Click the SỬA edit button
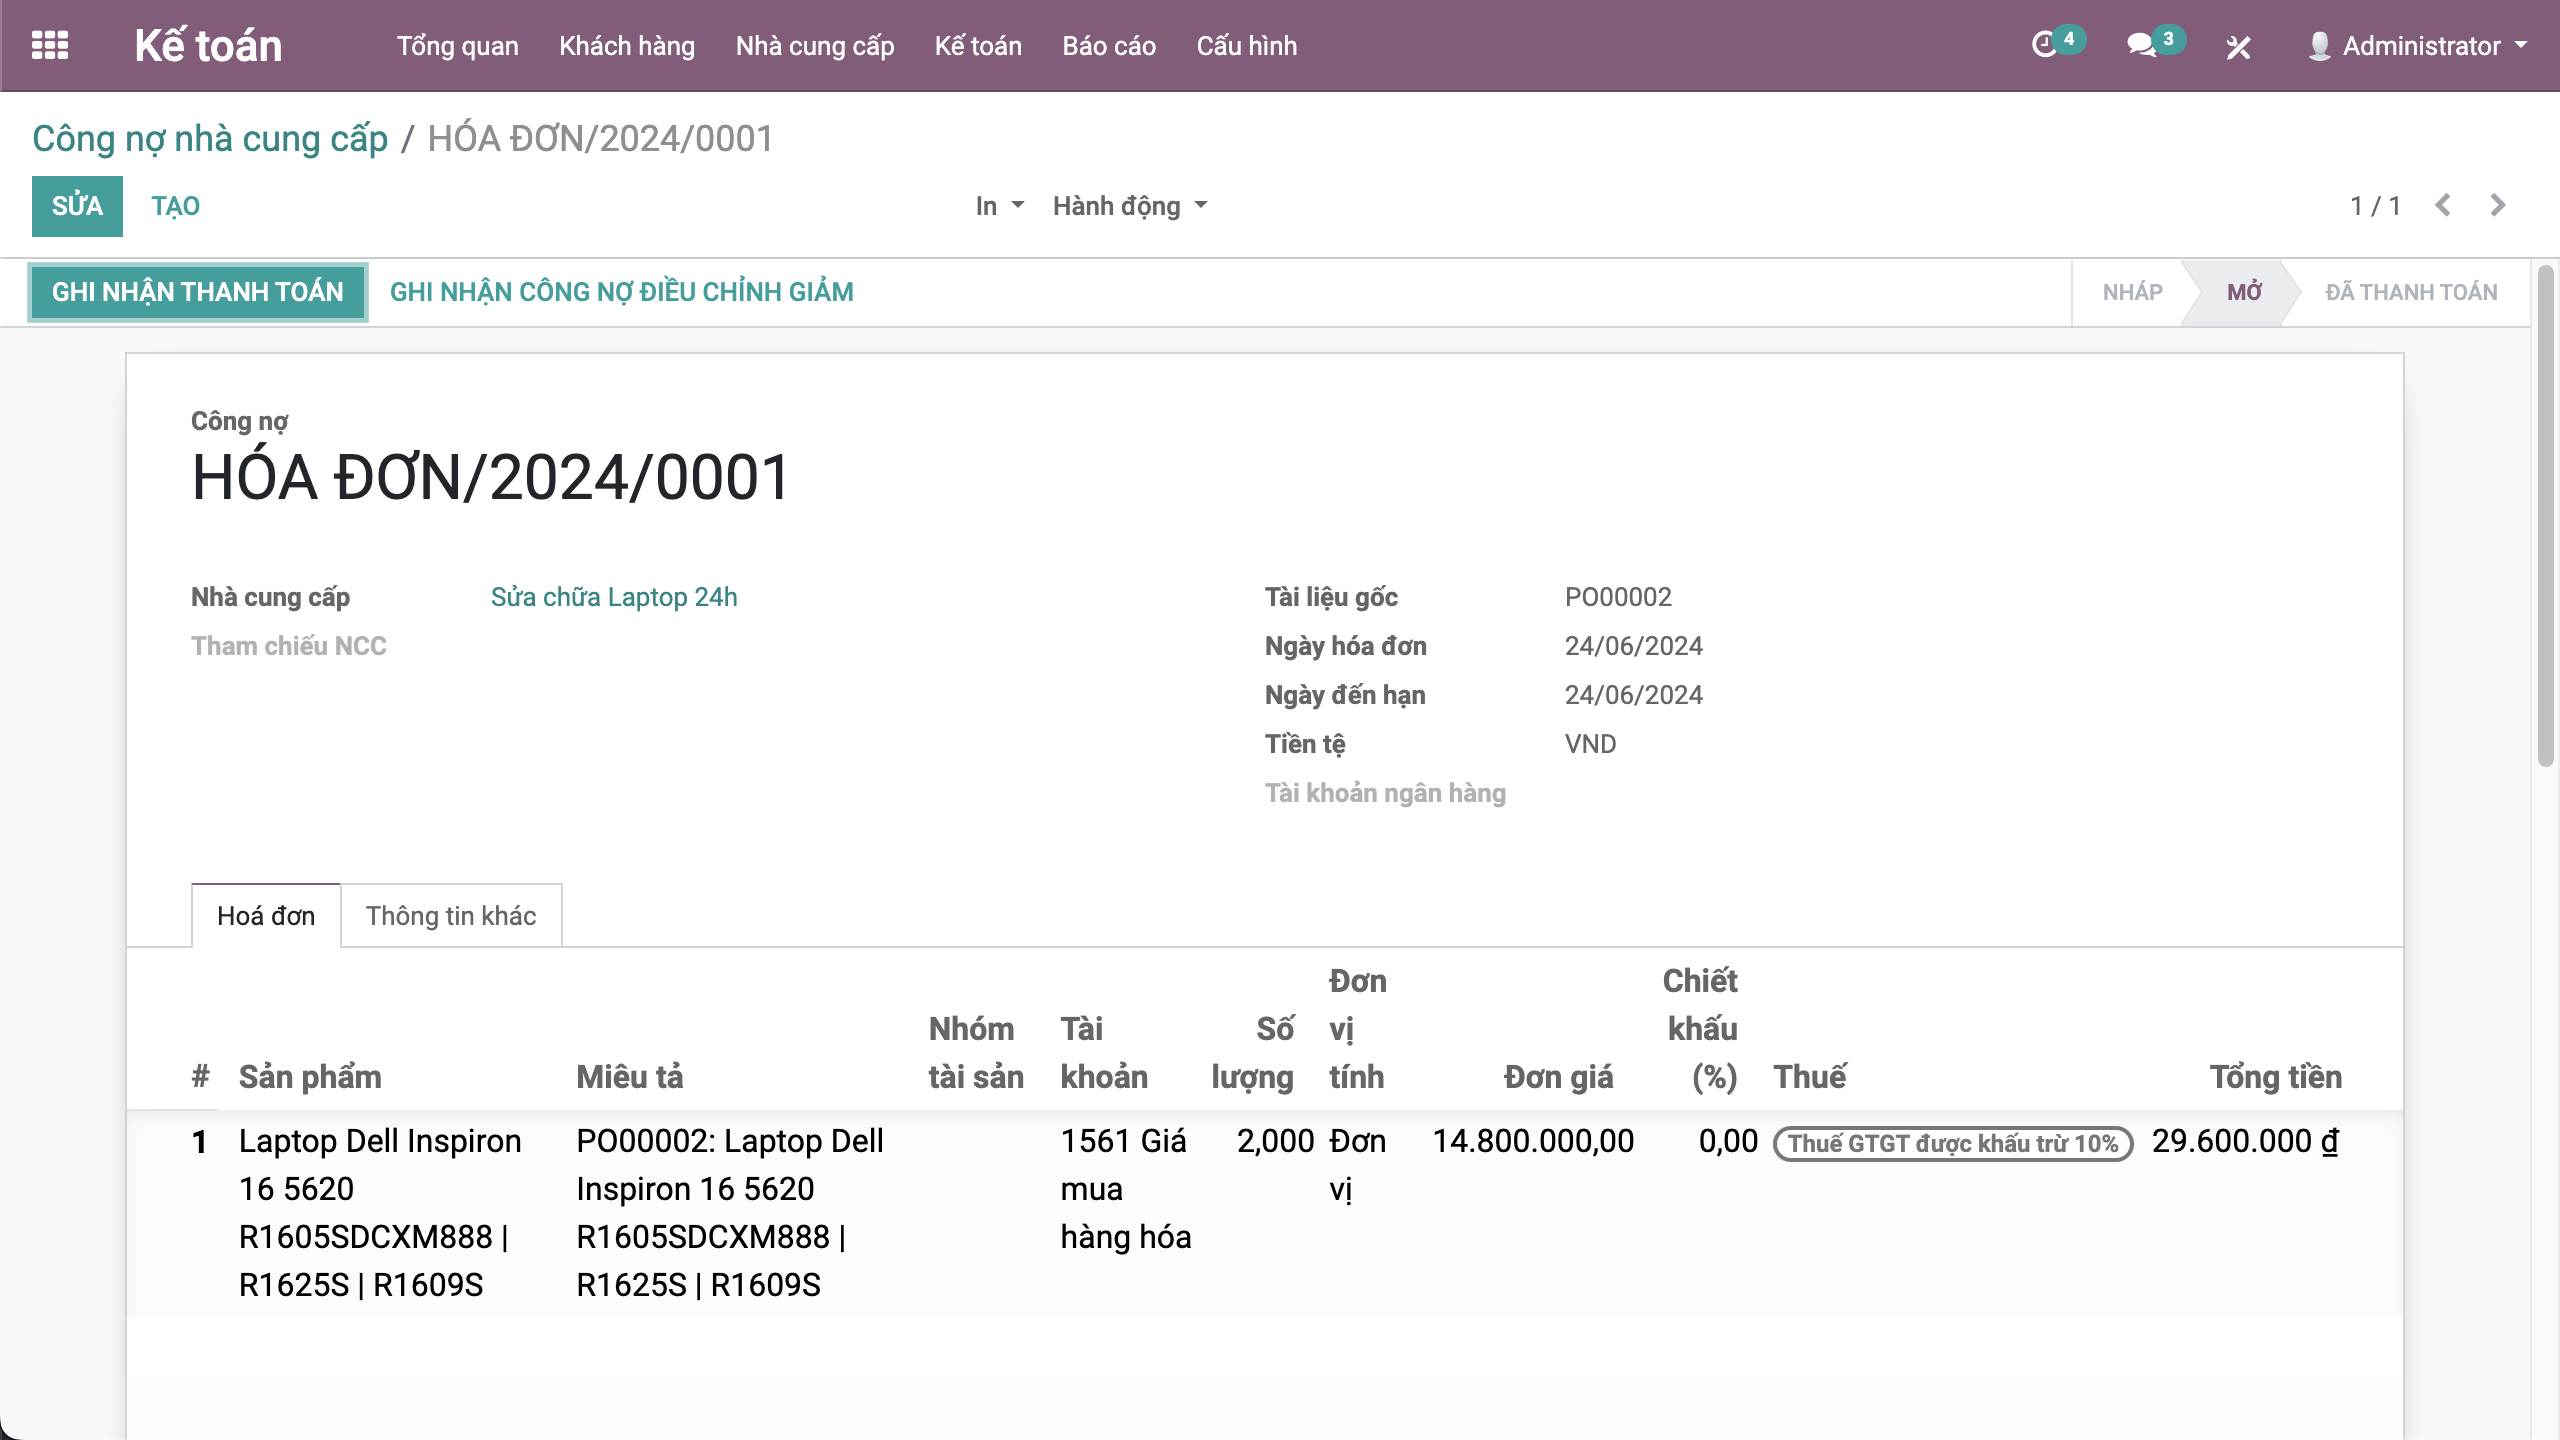2560x1440 pixels. (x=77, y=206)
